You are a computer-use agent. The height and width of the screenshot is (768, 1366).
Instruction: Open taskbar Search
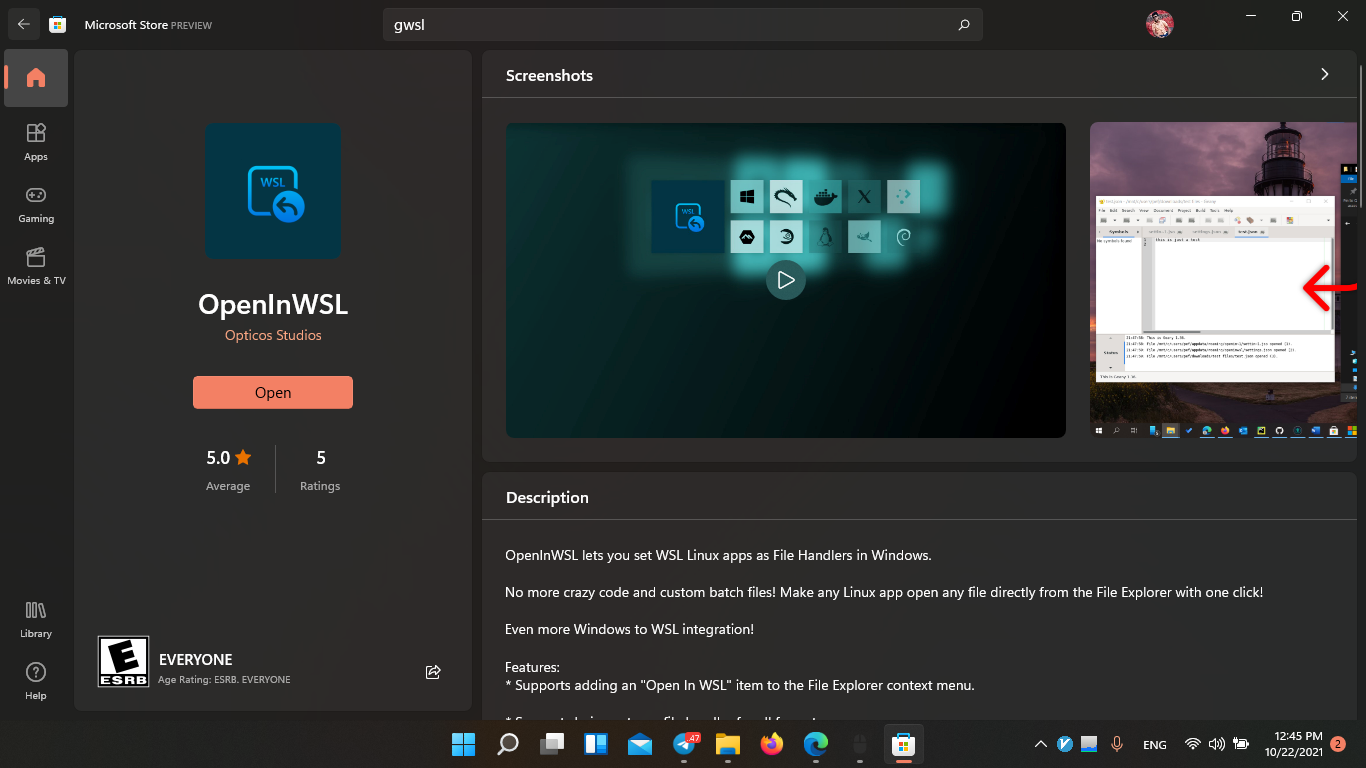pos(508,744)
